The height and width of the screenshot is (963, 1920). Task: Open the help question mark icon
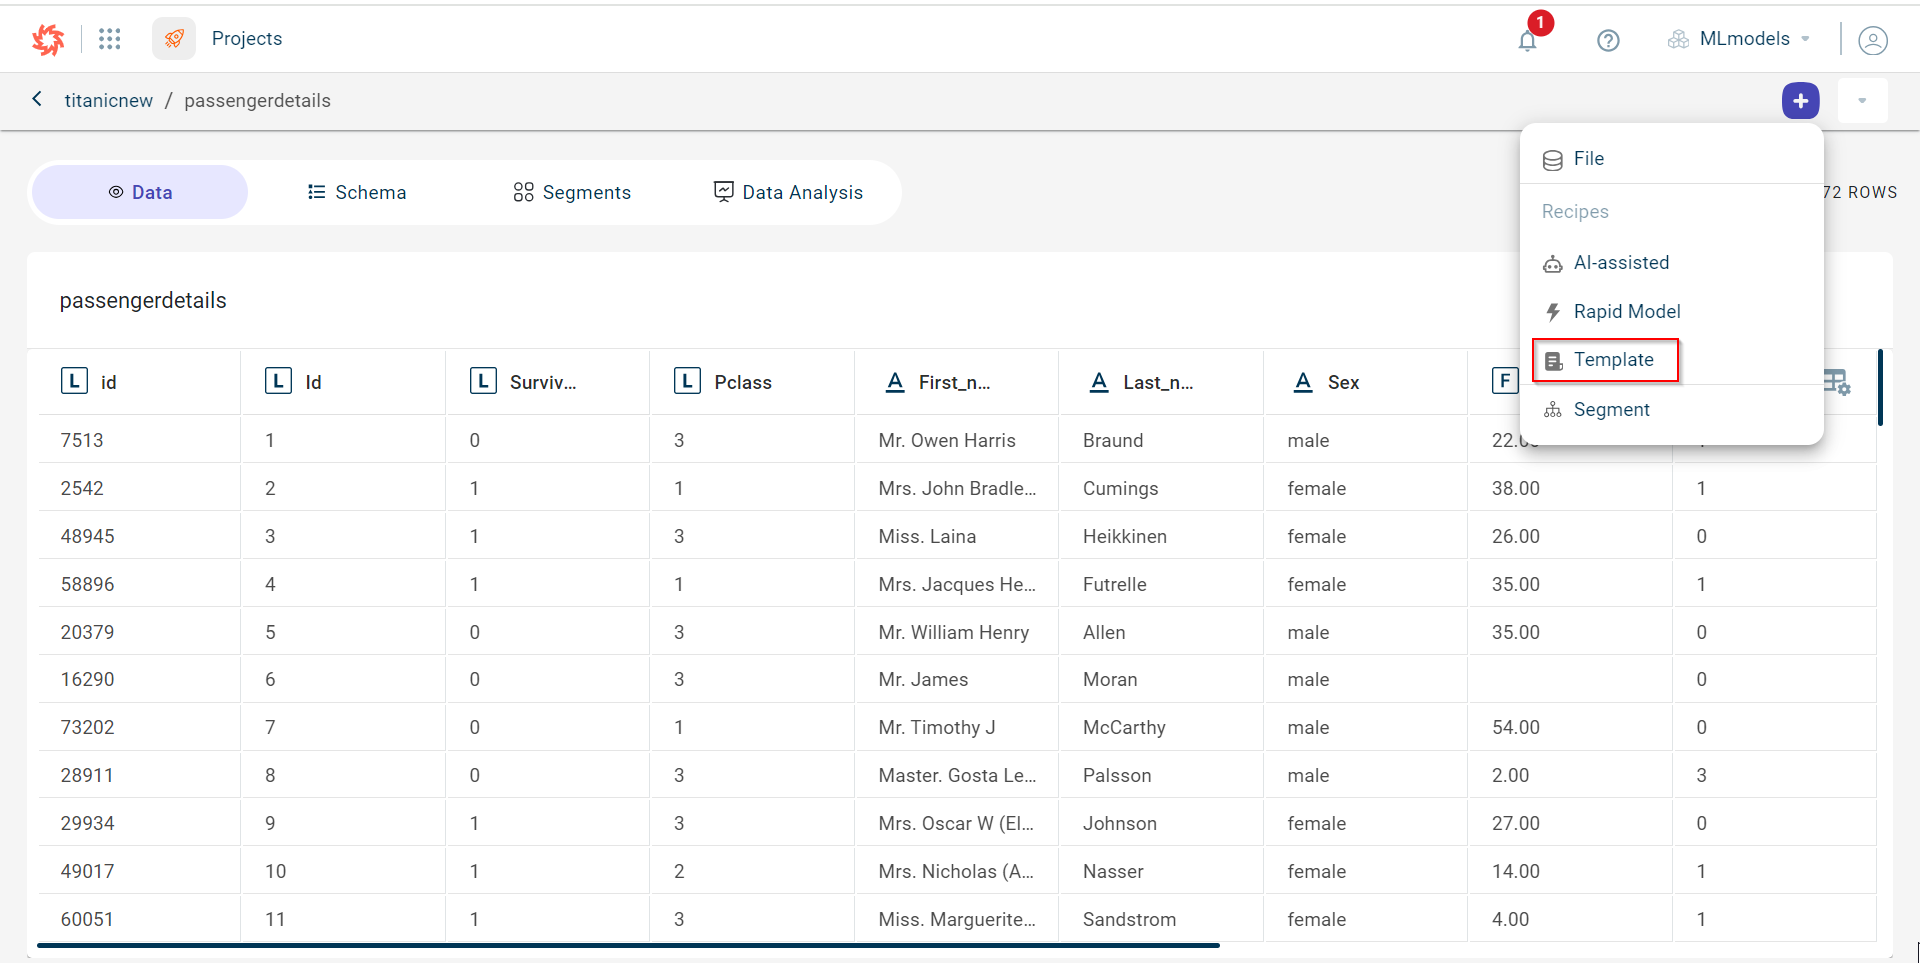1608,40
